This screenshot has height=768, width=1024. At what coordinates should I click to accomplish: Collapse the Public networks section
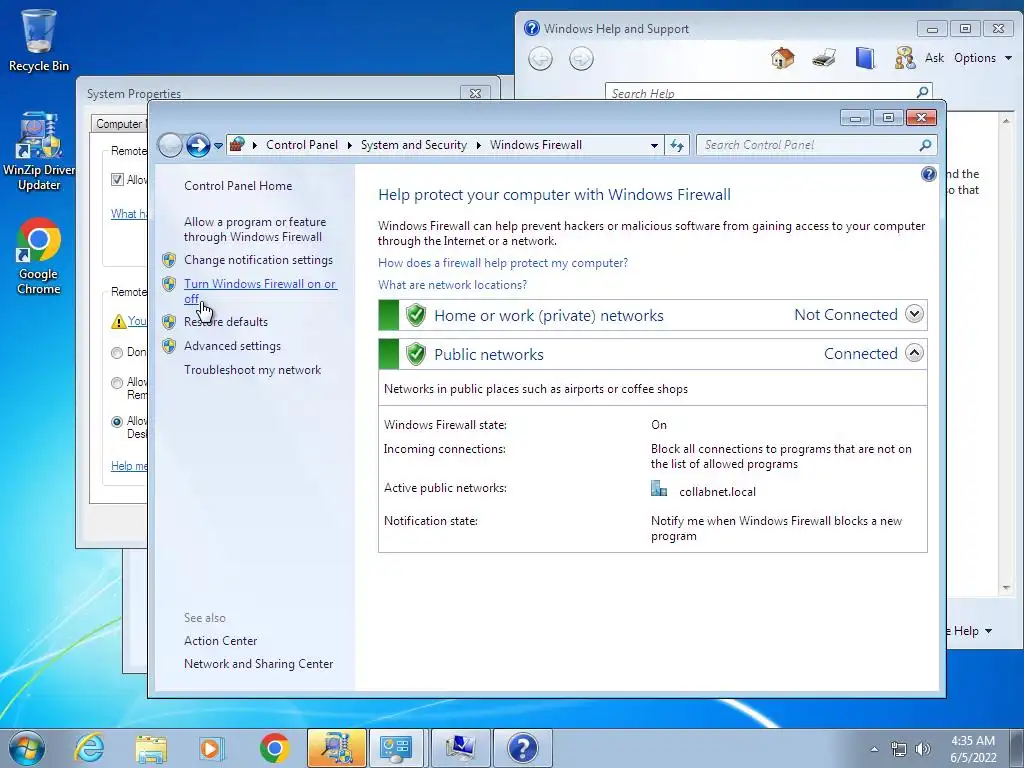coord(914,353)
